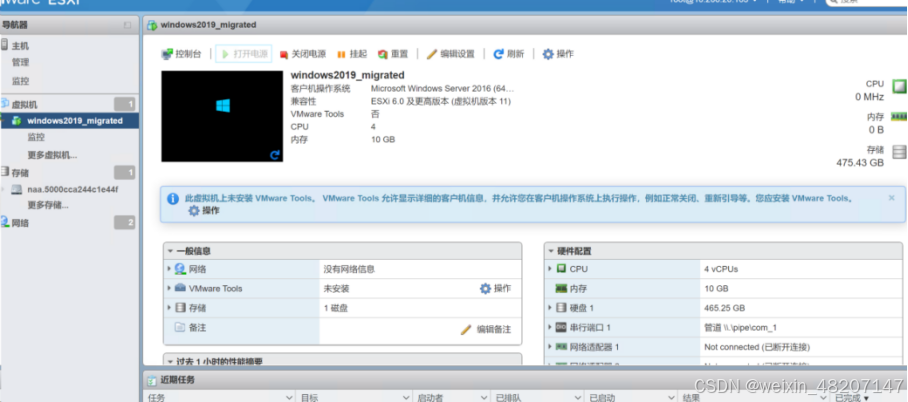Sort by the 启动者 column header
The image size is (908, 402).
click(x=452, y=397)
